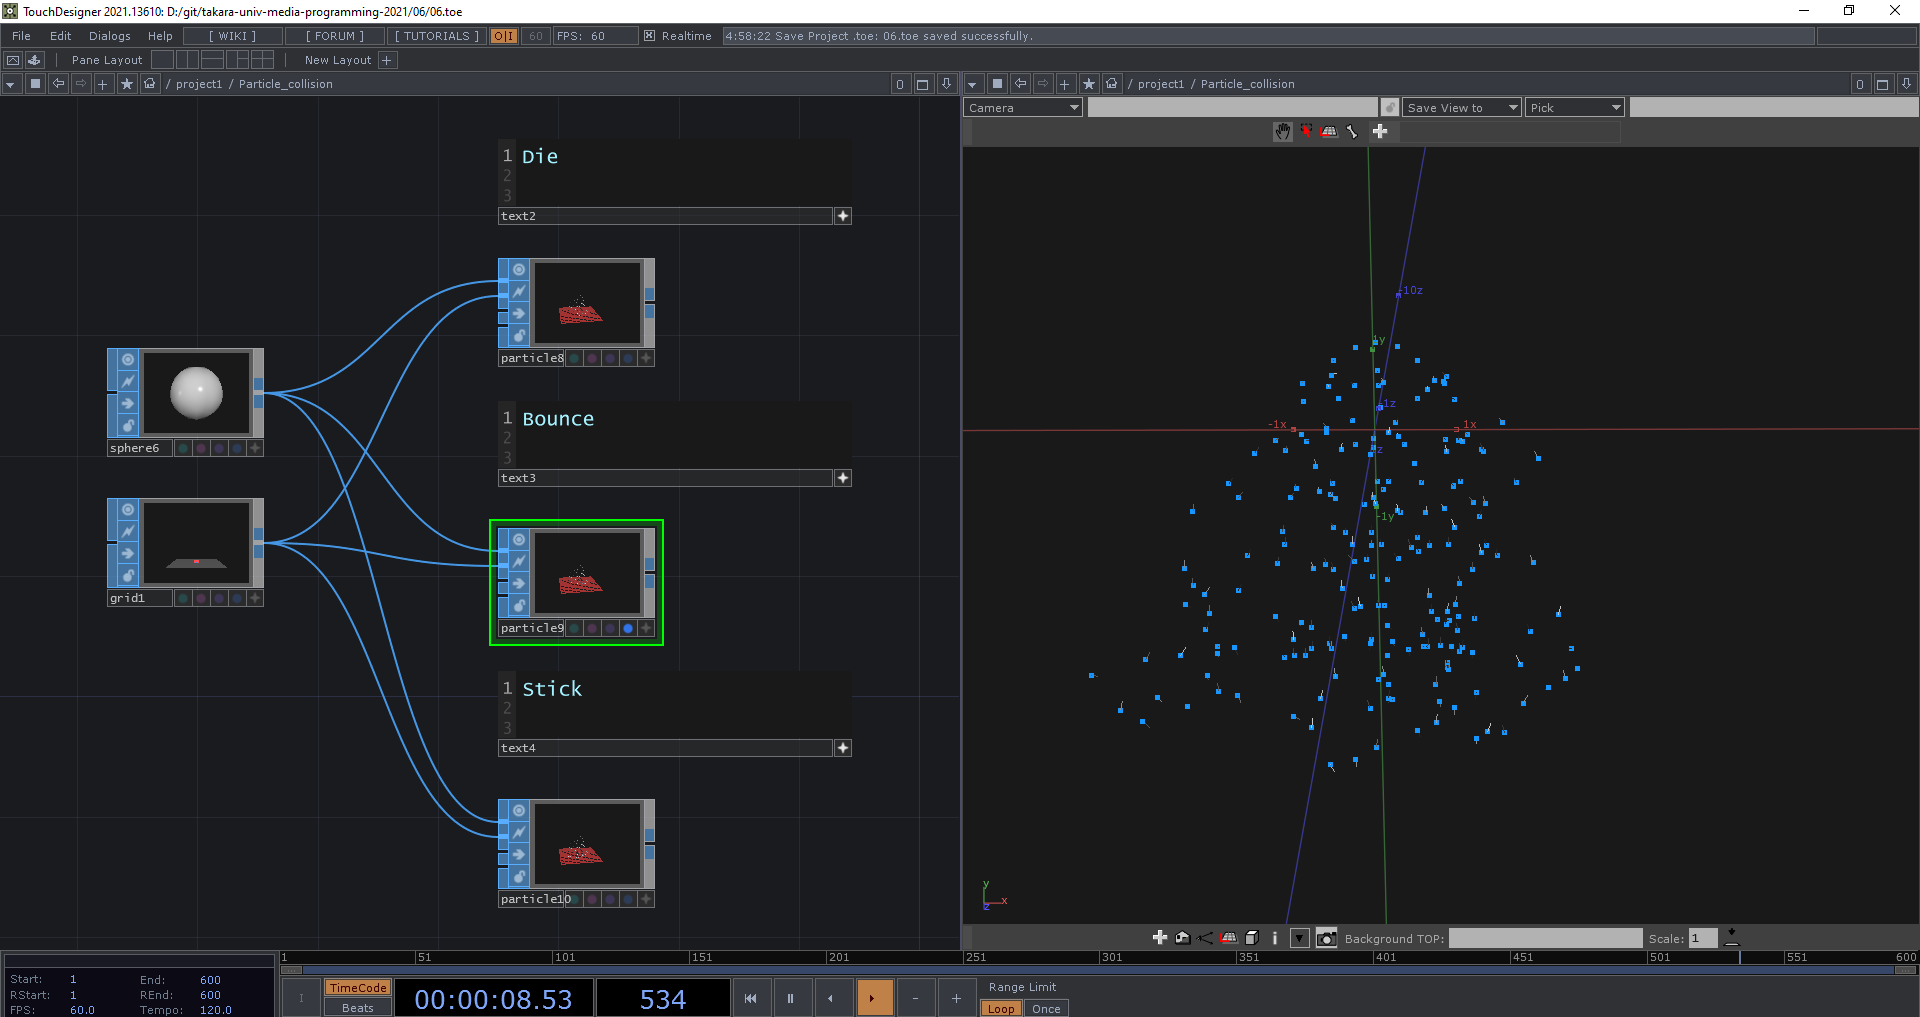
Task: Open the Dialogs menu
Action: coord(110,36)
